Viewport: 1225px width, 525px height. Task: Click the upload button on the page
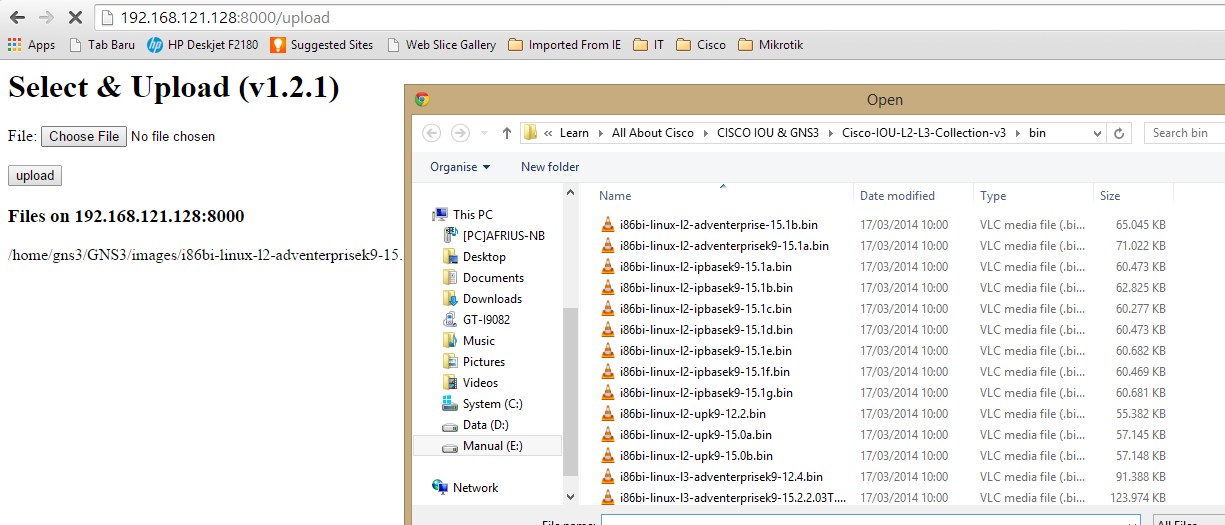pos(35,176)
